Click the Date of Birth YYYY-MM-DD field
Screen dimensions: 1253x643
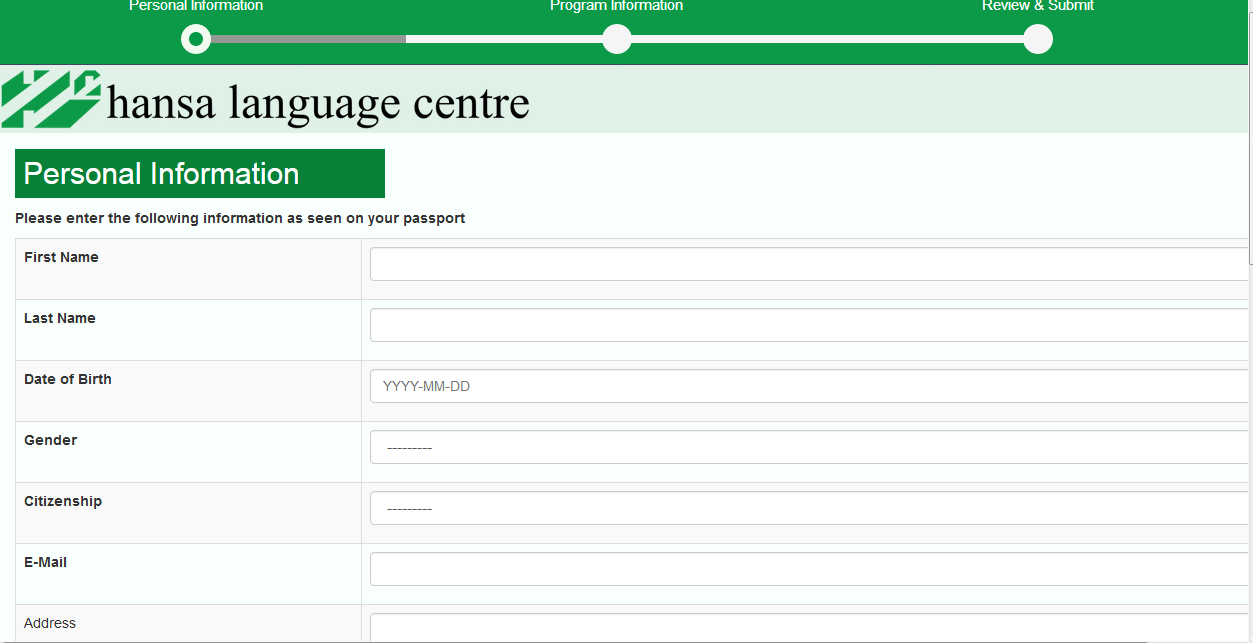click(x=809, y=386)
